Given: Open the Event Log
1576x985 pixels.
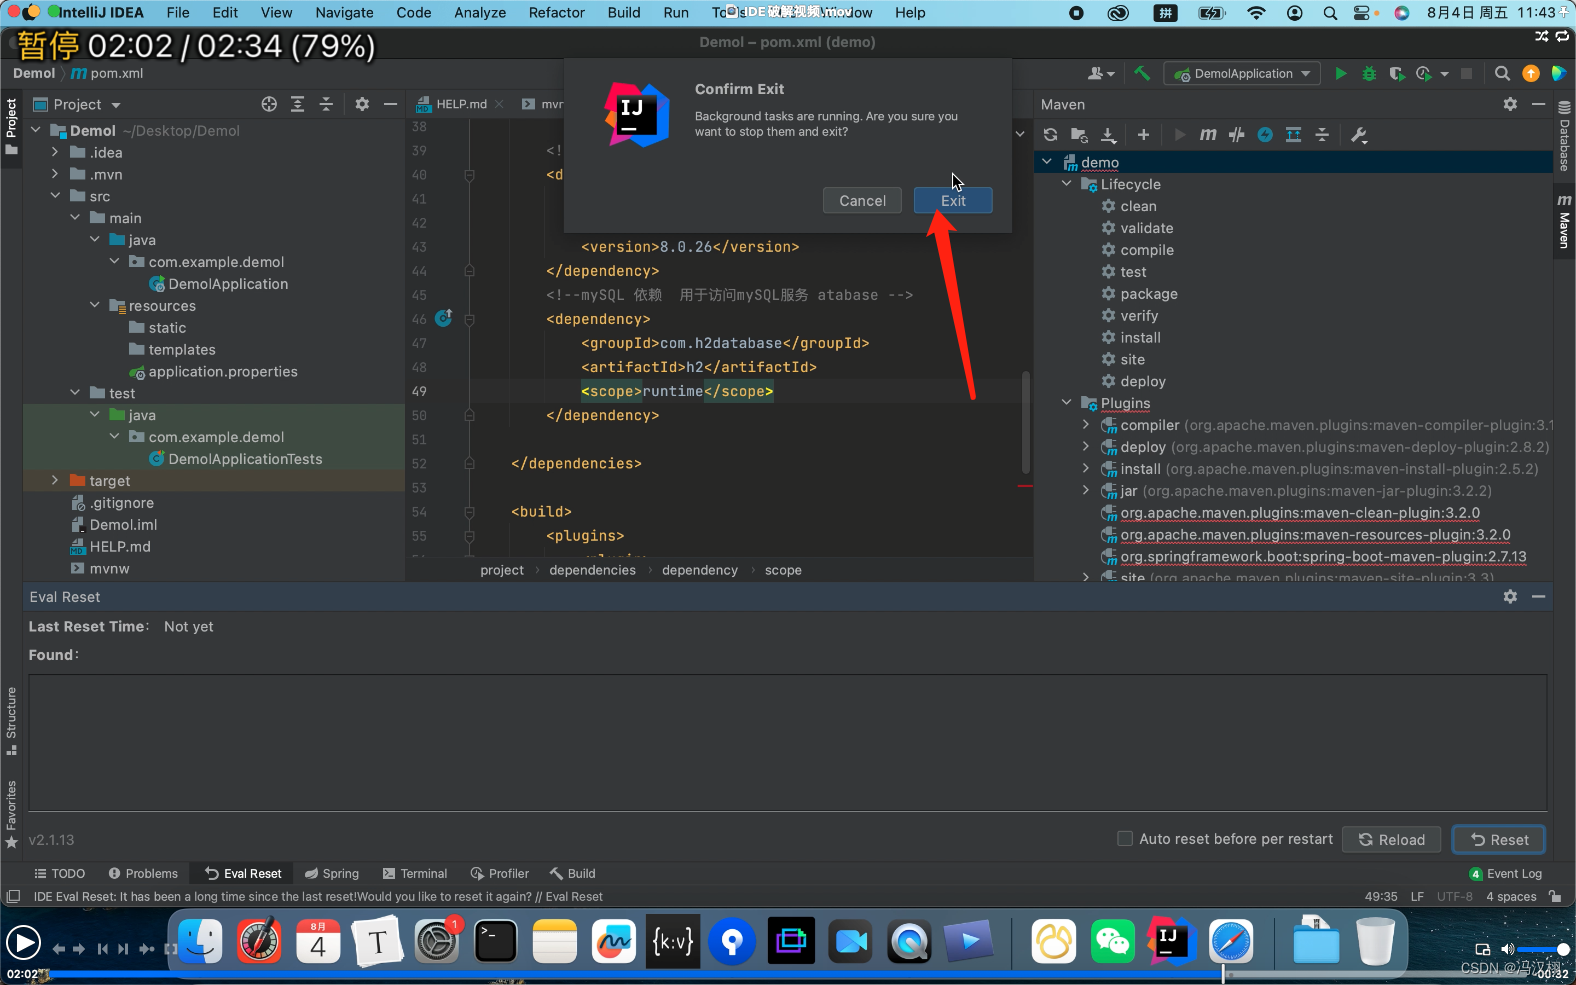Looking at the screenshot, I should click(x=1506, y=873).
